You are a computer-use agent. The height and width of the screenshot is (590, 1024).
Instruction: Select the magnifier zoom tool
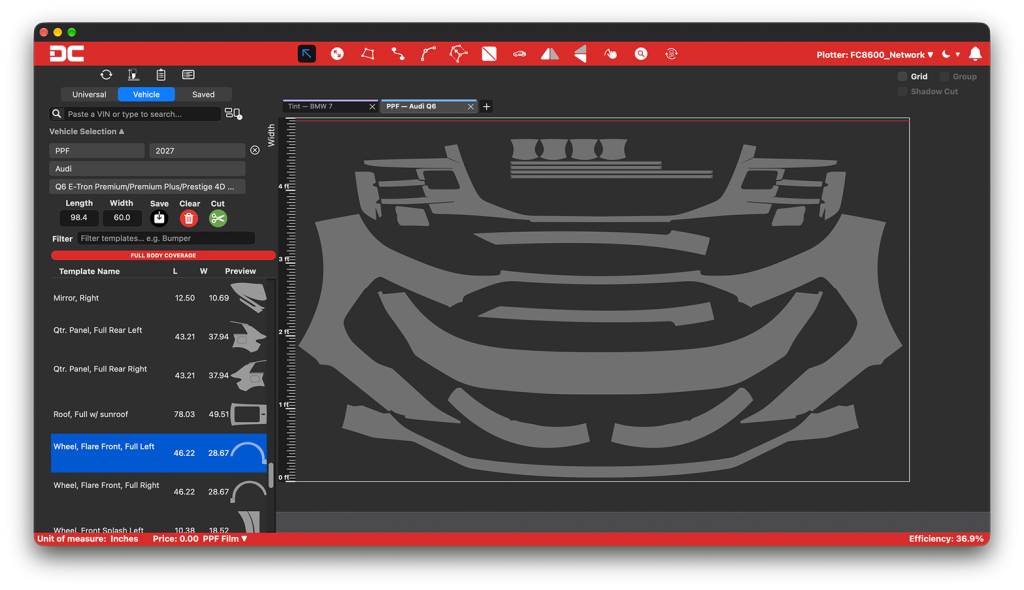tap(641, 54)
